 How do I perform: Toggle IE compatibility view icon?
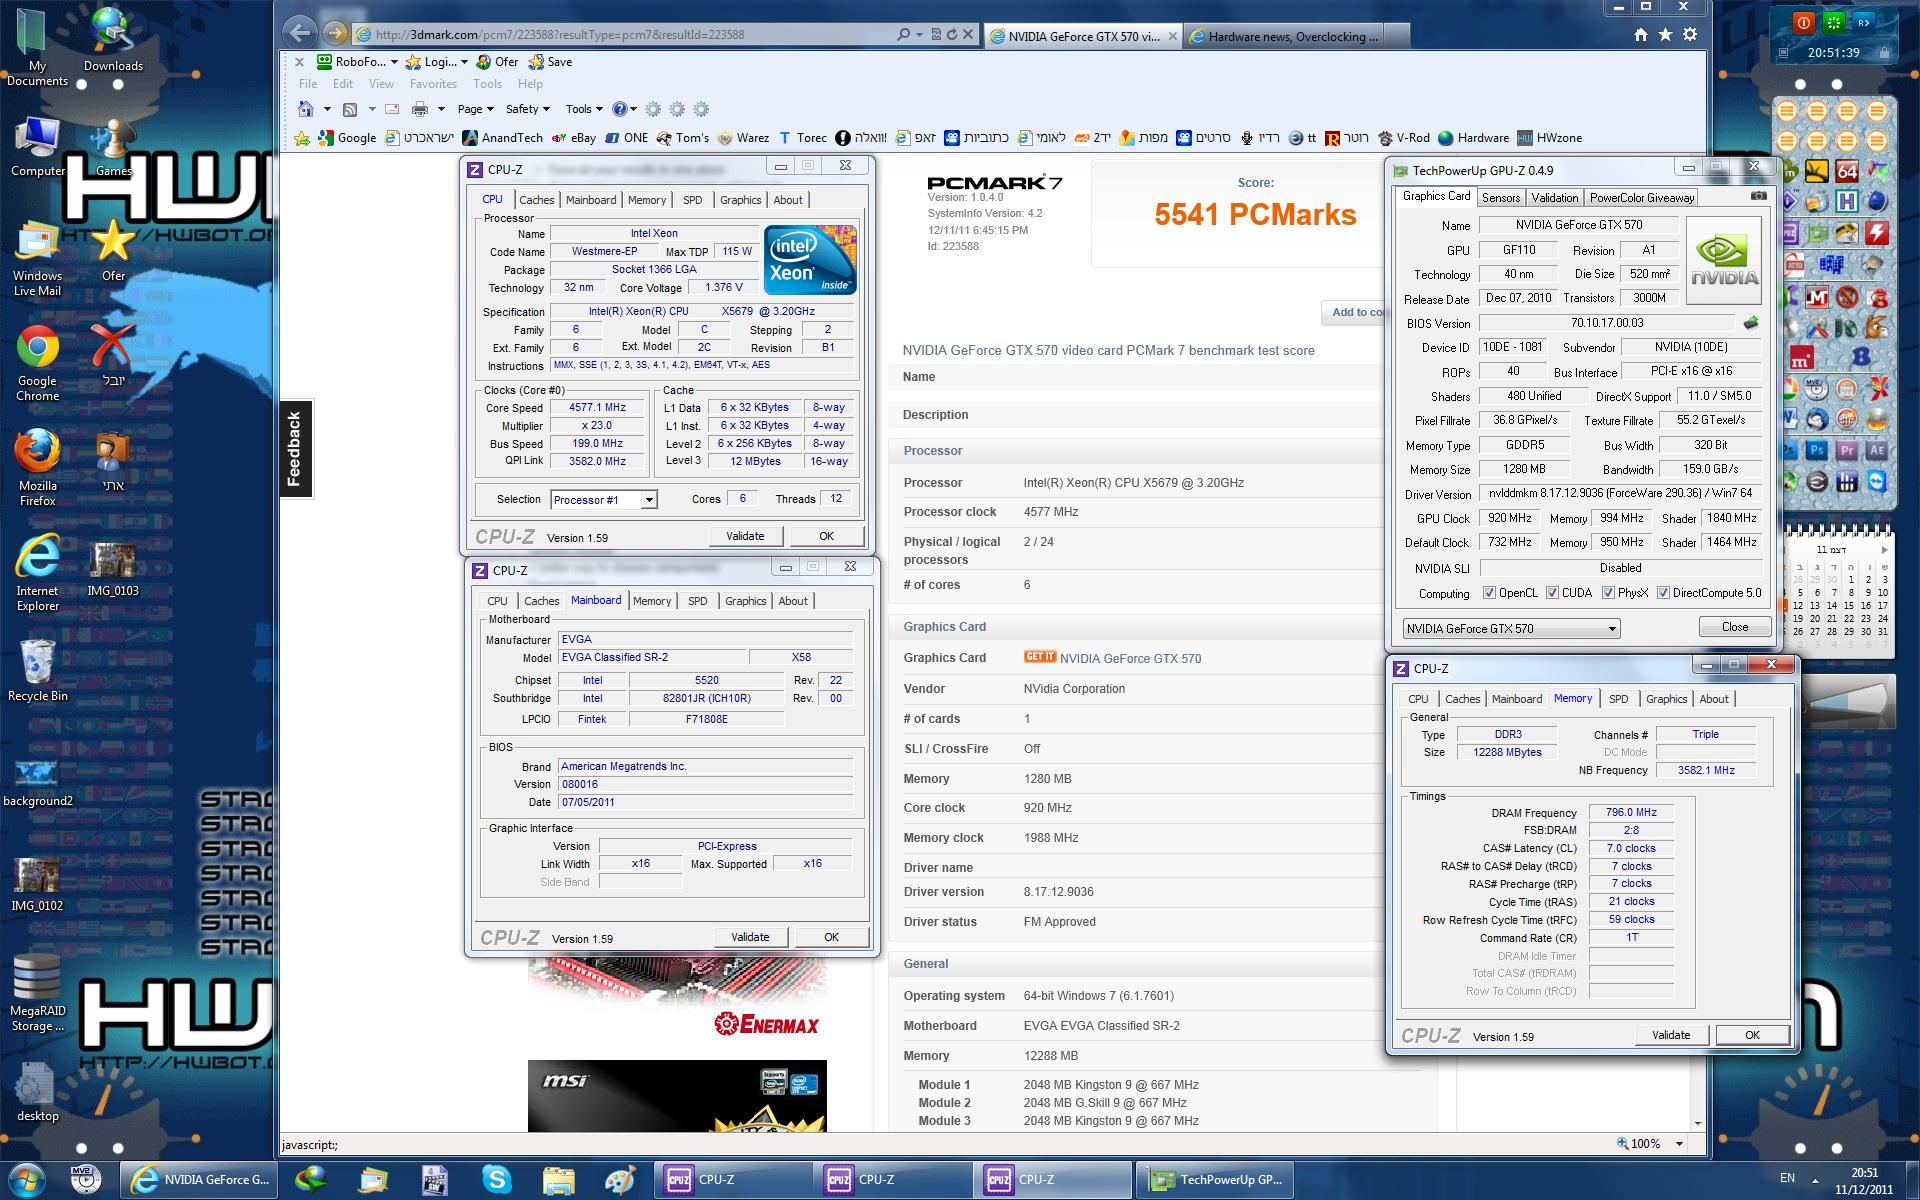point(936,34)
